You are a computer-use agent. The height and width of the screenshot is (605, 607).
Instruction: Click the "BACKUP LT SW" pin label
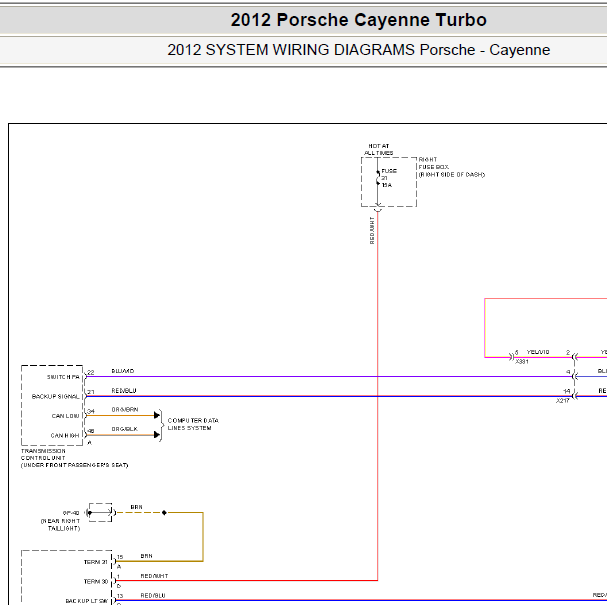pos(87,601)
